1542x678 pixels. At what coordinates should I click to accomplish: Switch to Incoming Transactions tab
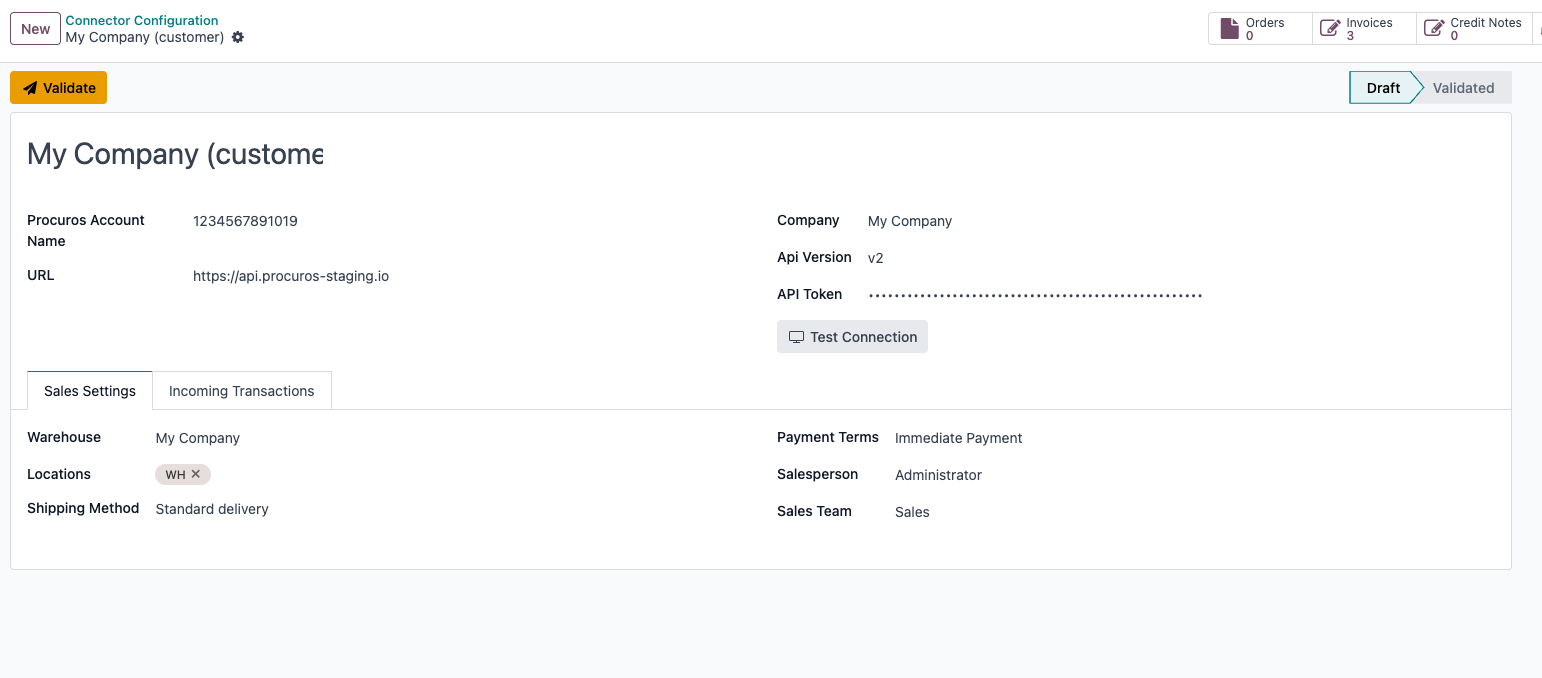(x=241, y=391)
